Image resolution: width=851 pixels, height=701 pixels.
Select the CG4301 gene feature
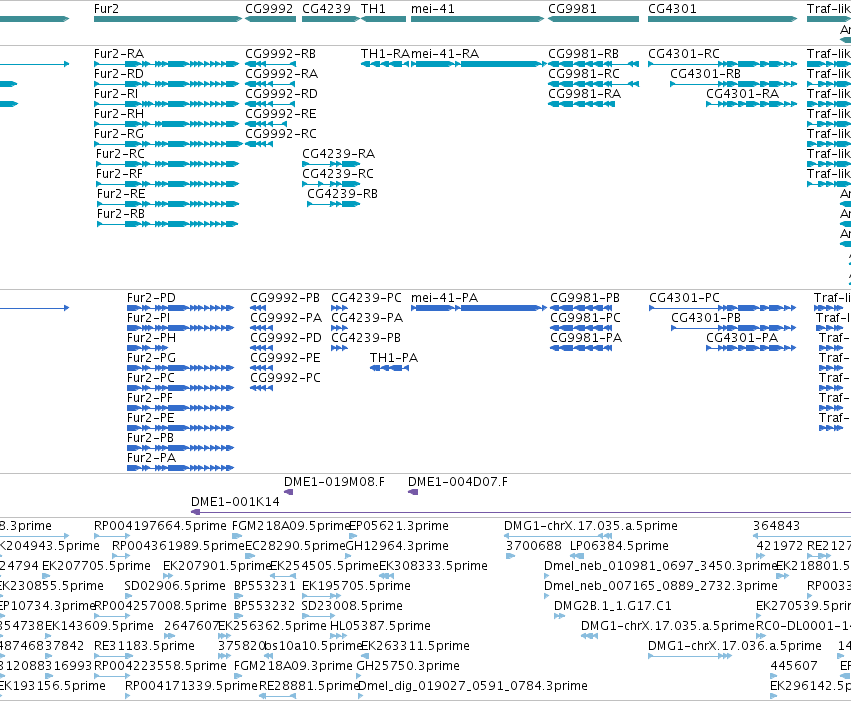point(722,19)
